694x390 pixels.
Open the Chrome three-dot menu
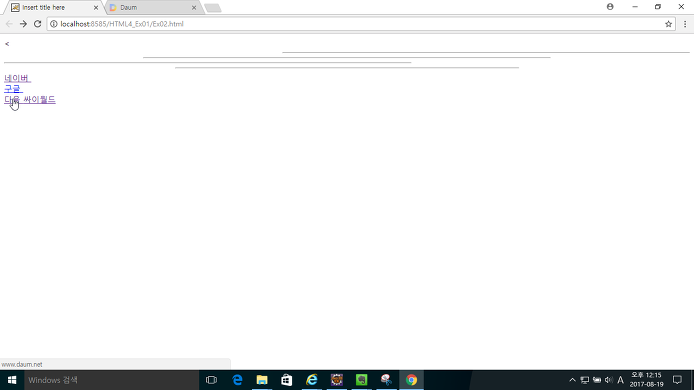(685, 24)
